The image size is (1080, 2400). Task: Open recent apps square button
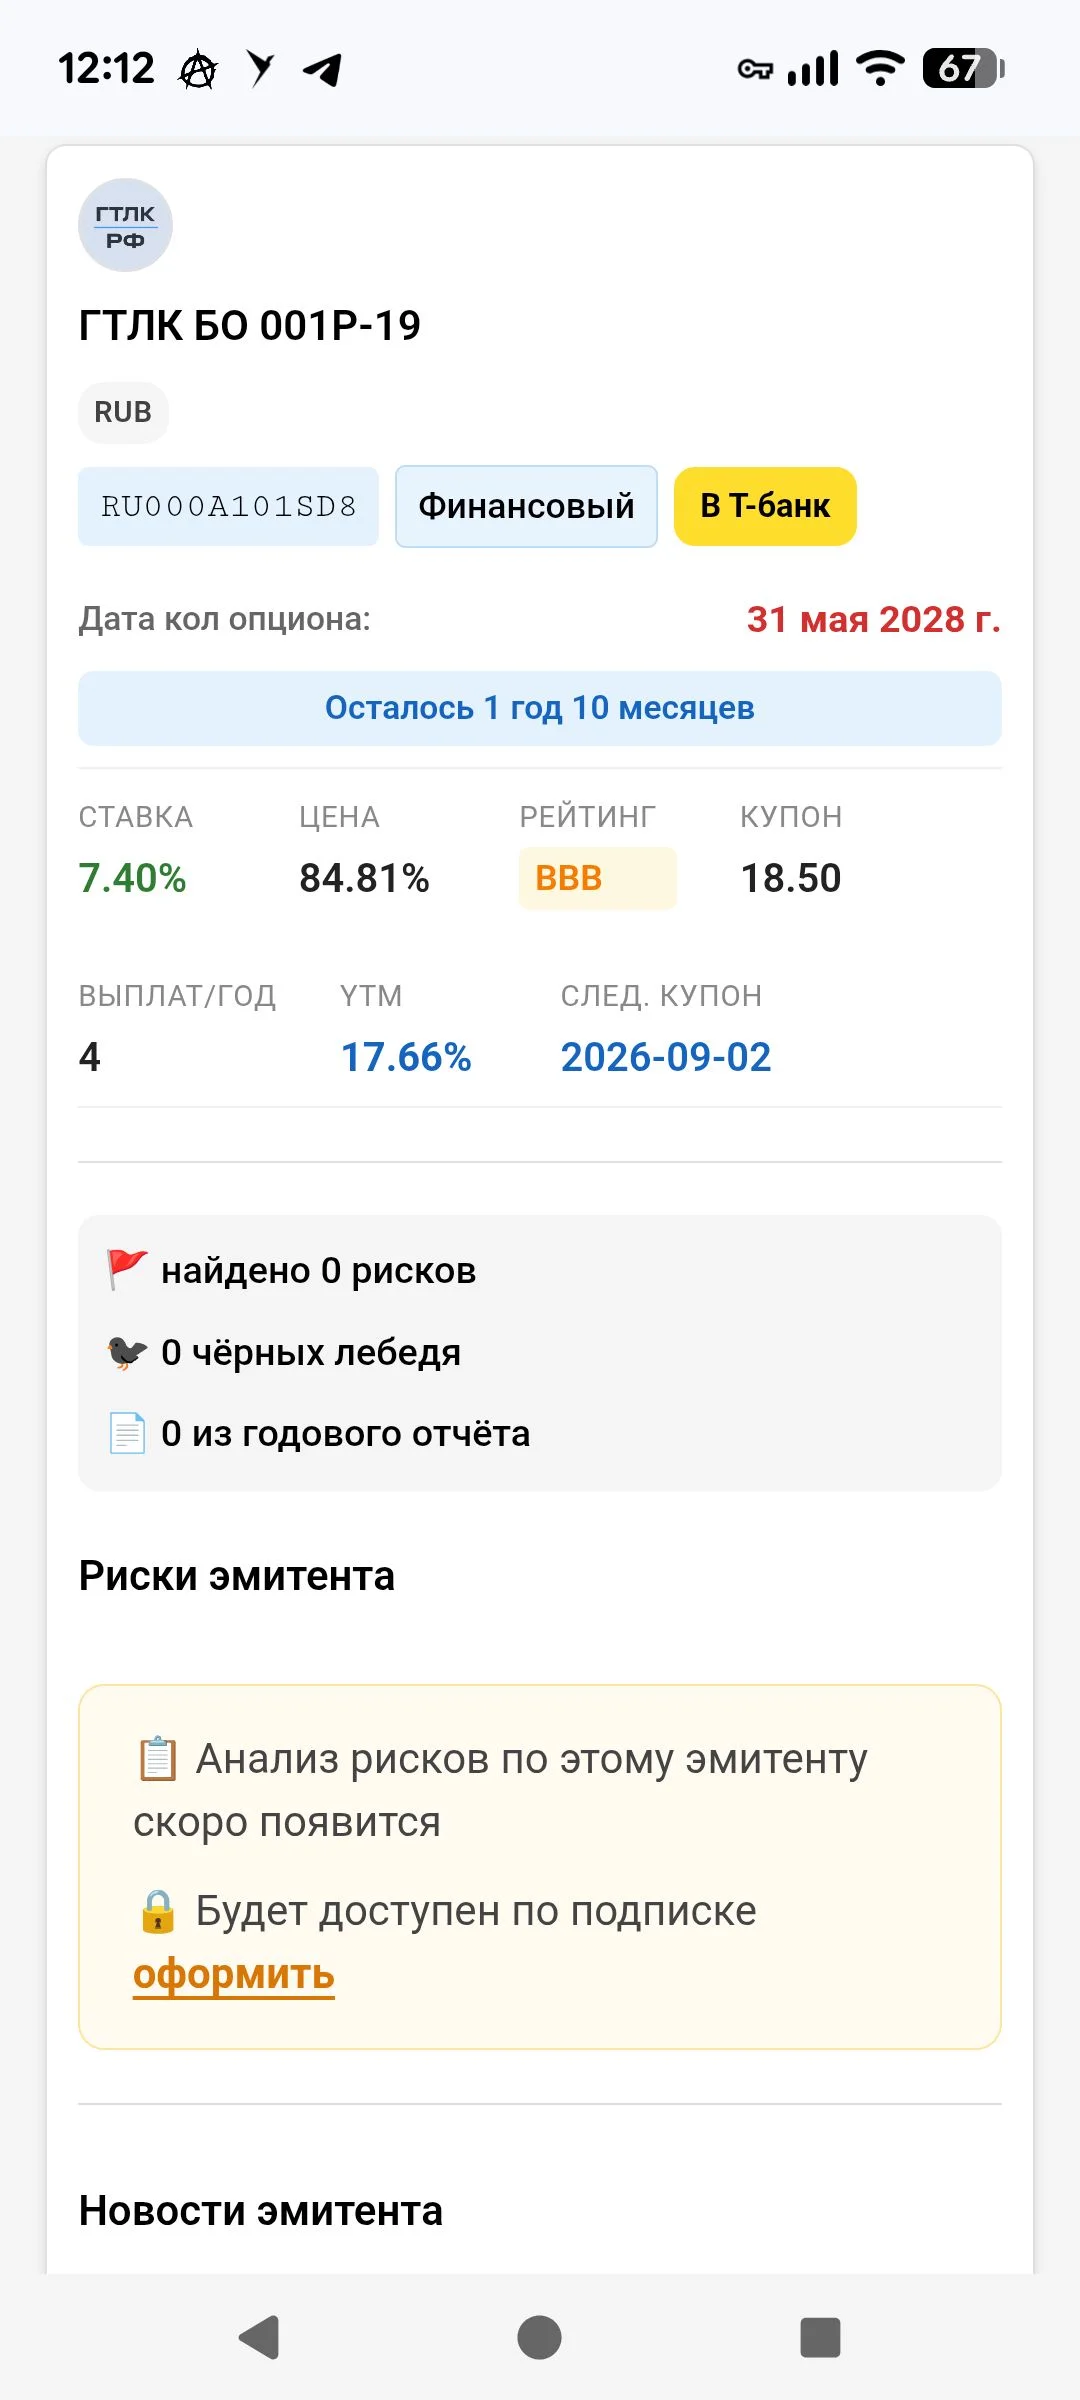click(x=820, y=2337)
